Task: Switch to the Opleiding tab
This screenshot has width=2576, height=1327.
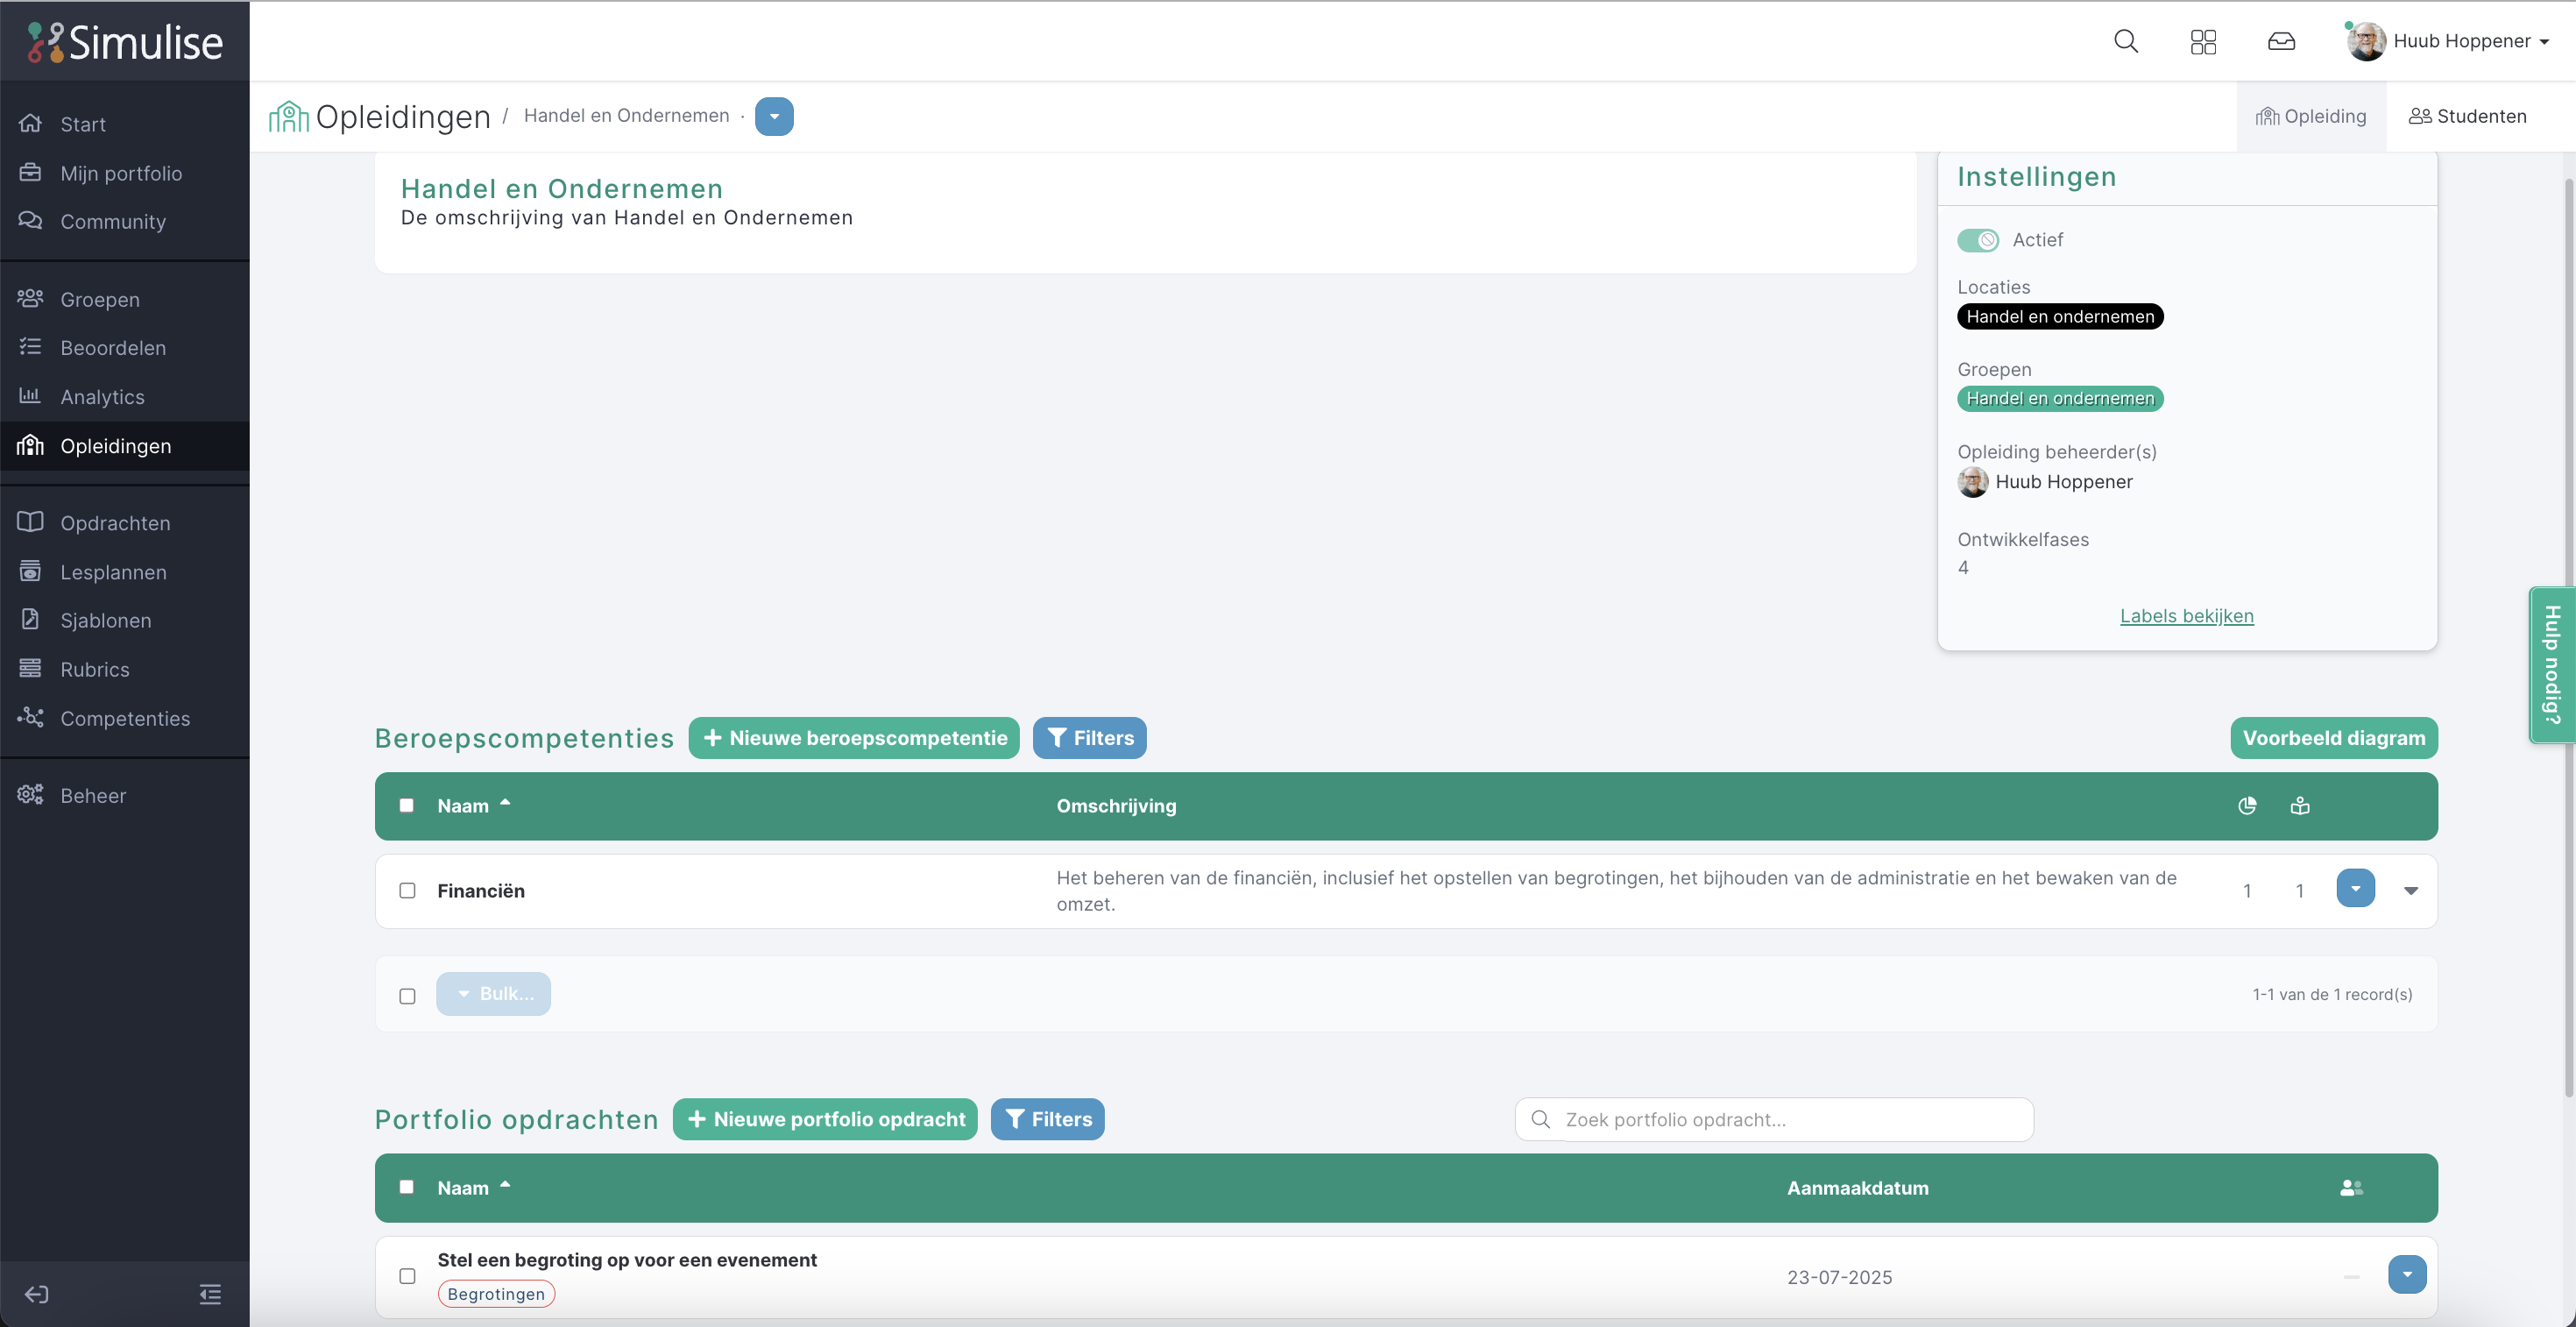Action: click(2310, 116)
